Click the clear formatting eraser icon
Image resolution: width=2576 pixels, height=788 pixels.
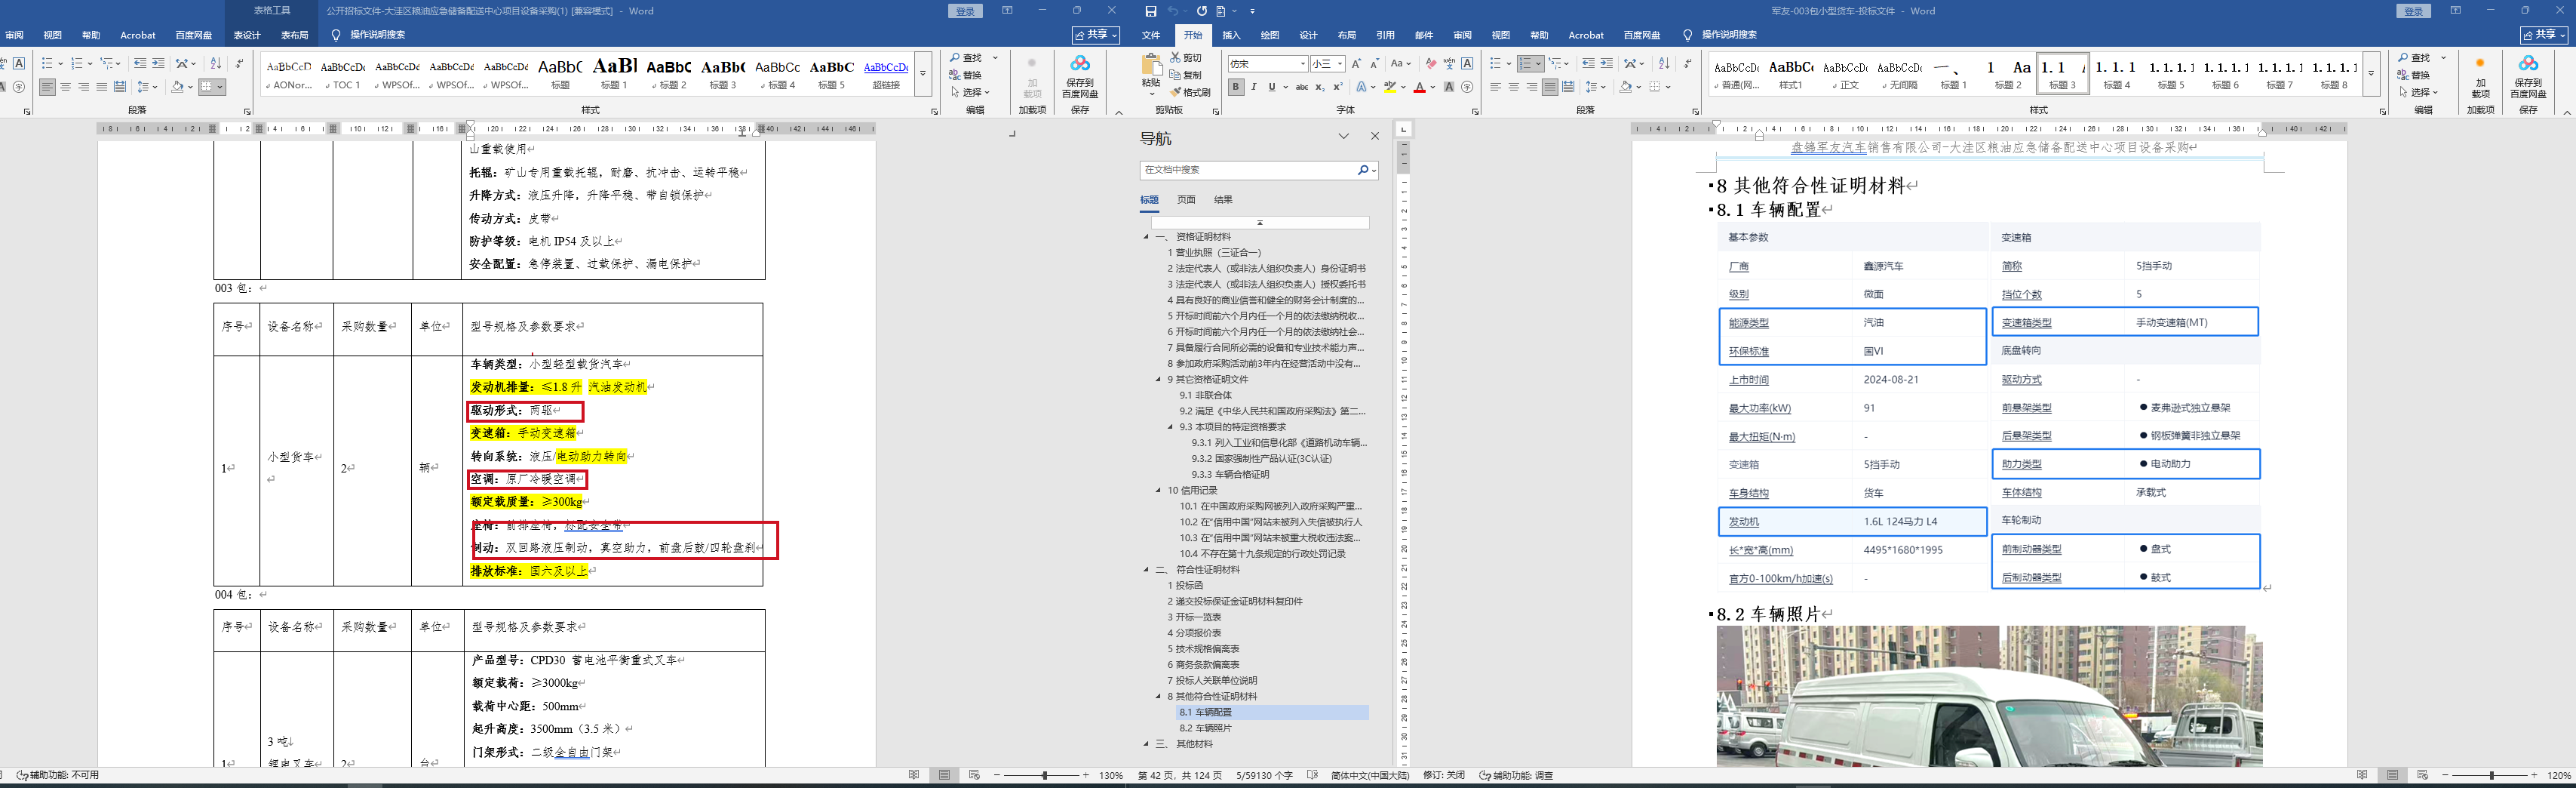click(1431, 64)
